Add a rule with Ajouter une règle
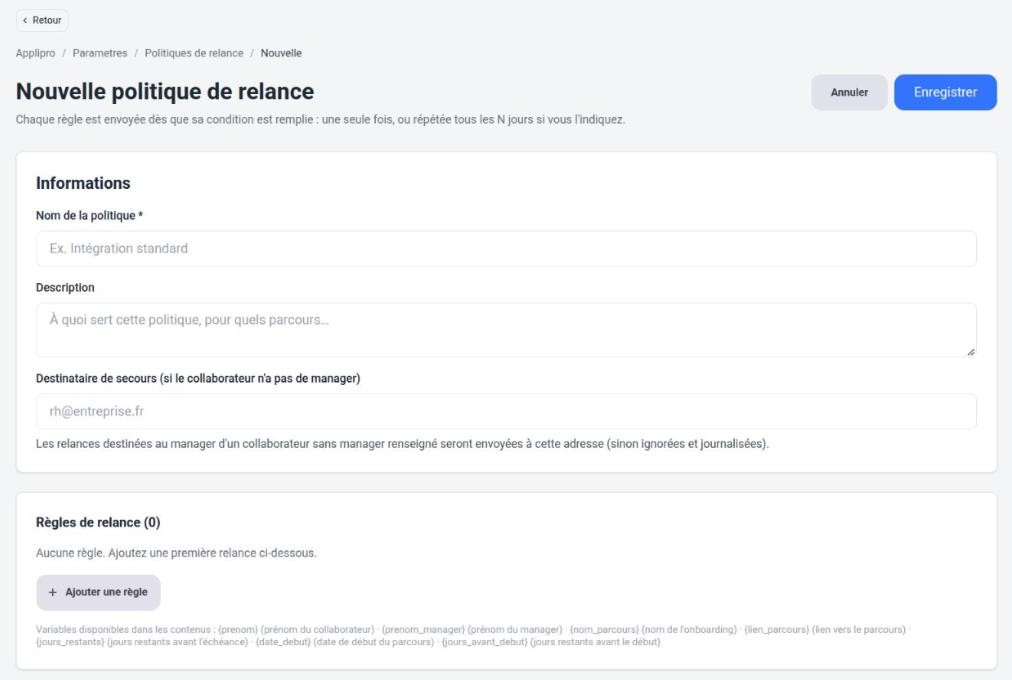This screenshot has height=680, width=1012. coord(98,592)
